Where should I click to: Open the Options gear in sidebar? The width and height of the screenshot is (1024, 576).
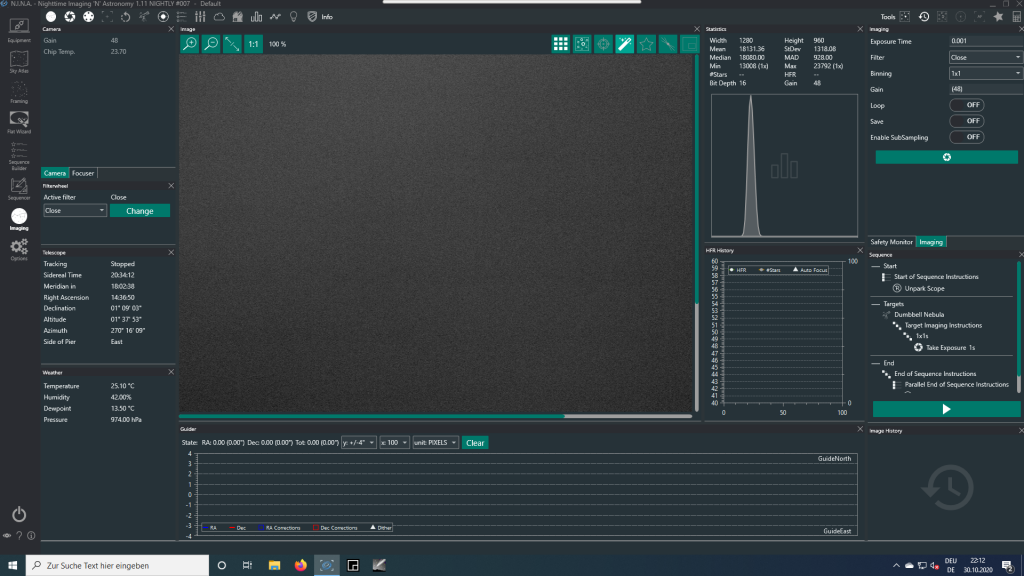[x=19, y=248]
